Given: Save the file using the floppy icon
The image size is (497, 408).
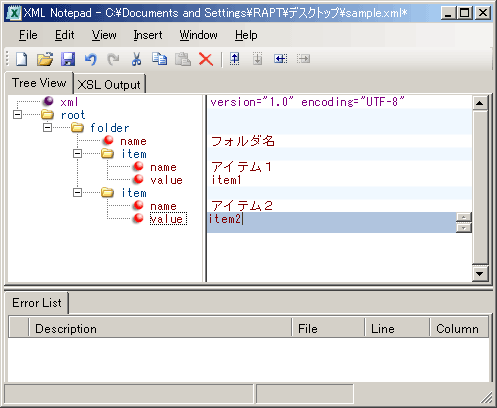Looking at the screenshot, I should pyautogui.click(x=68, y=59).
